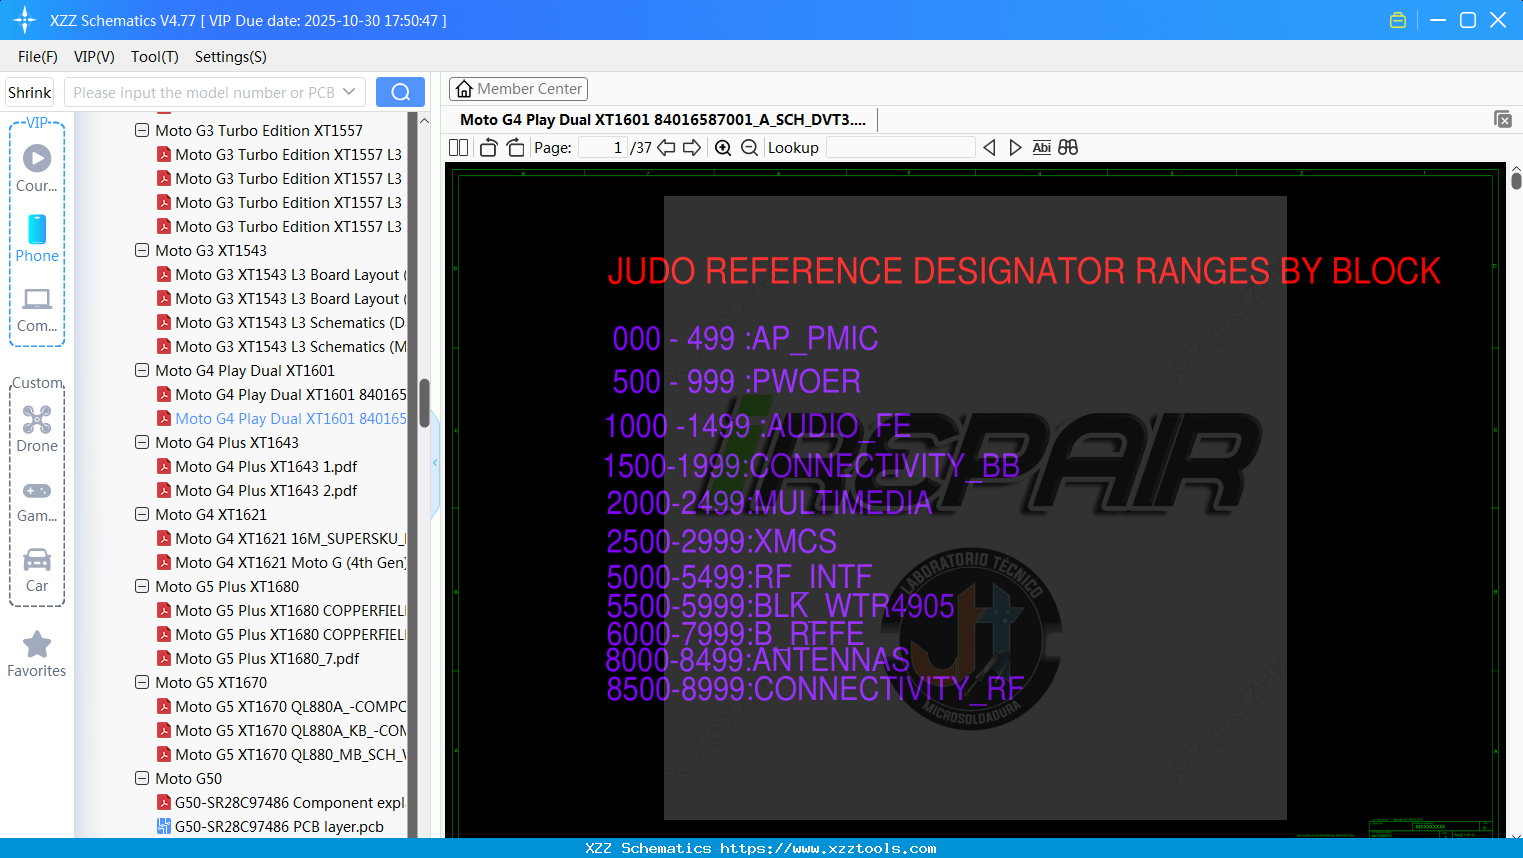The image size is (1523, 858).
Task: Click the page number input field
Action: point(603,148)
